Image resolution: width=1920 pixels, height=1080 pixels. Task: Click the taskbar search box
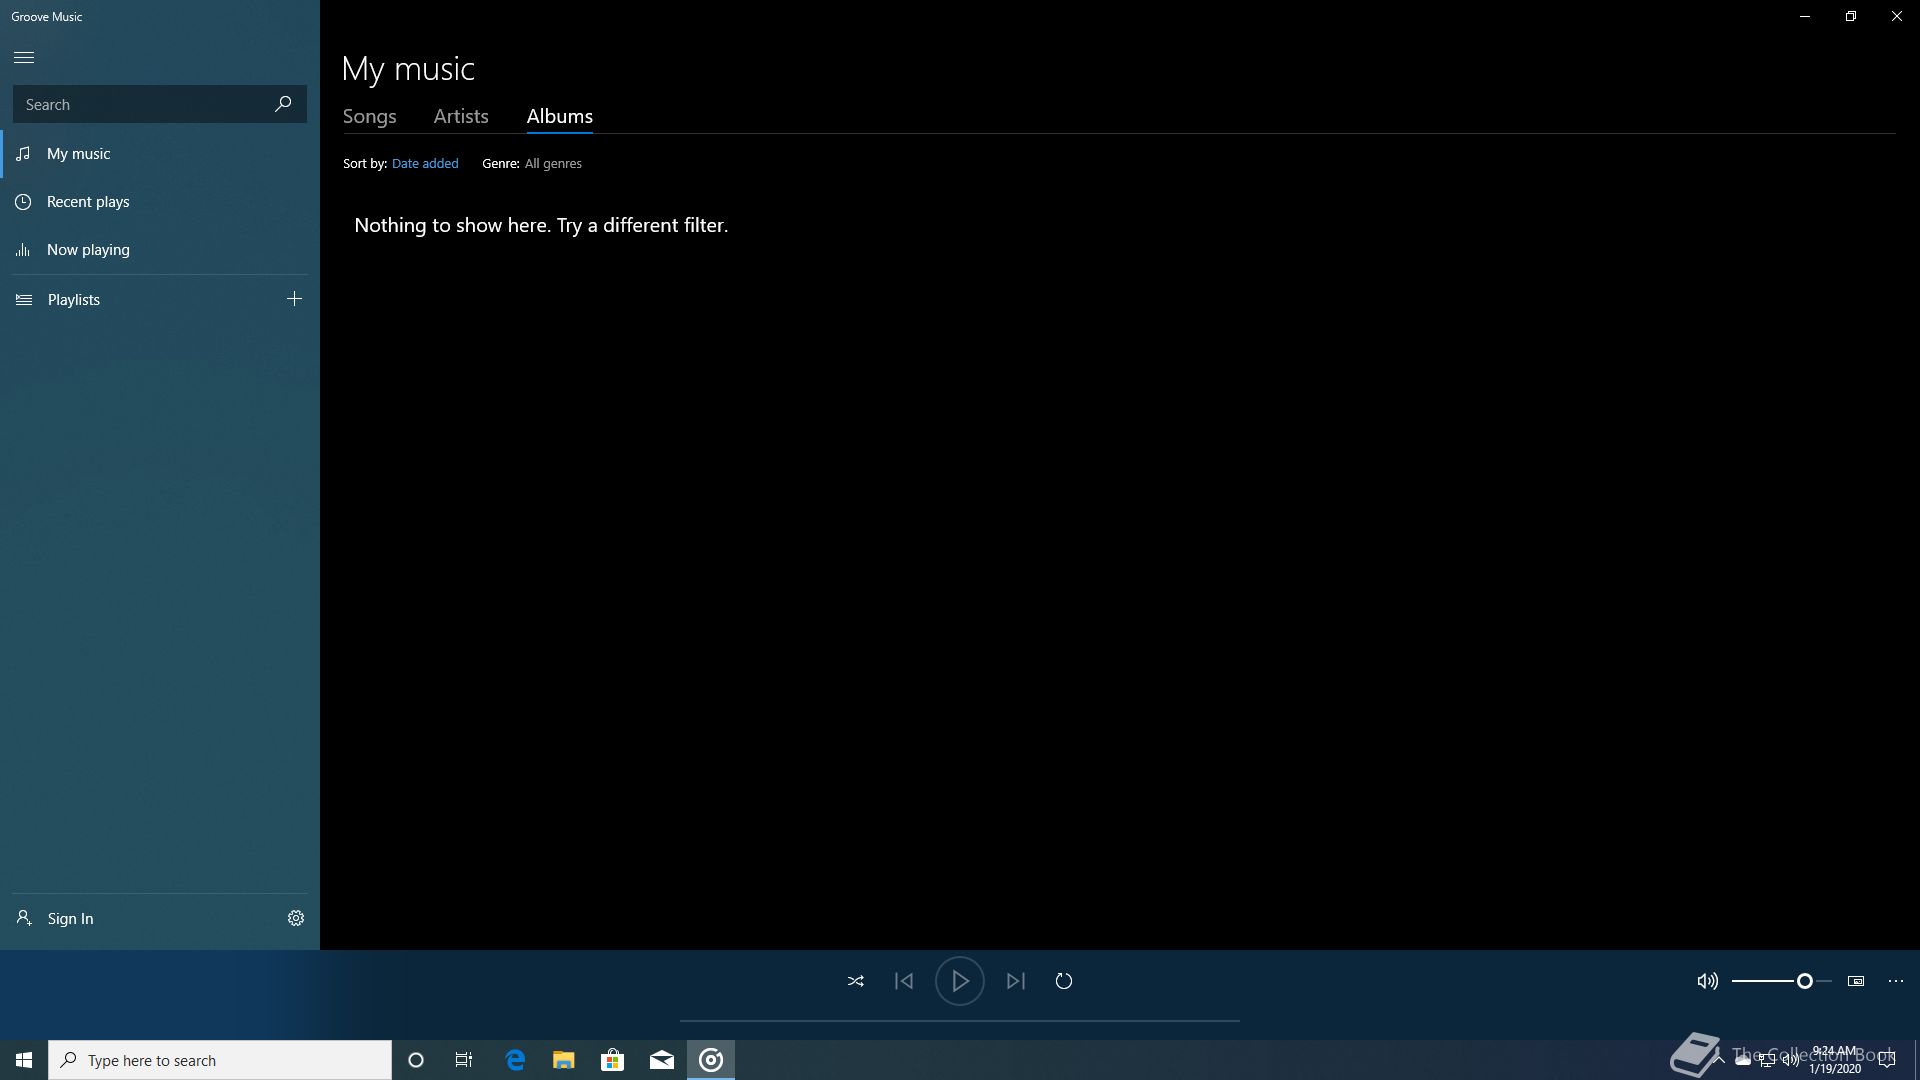220,1060
